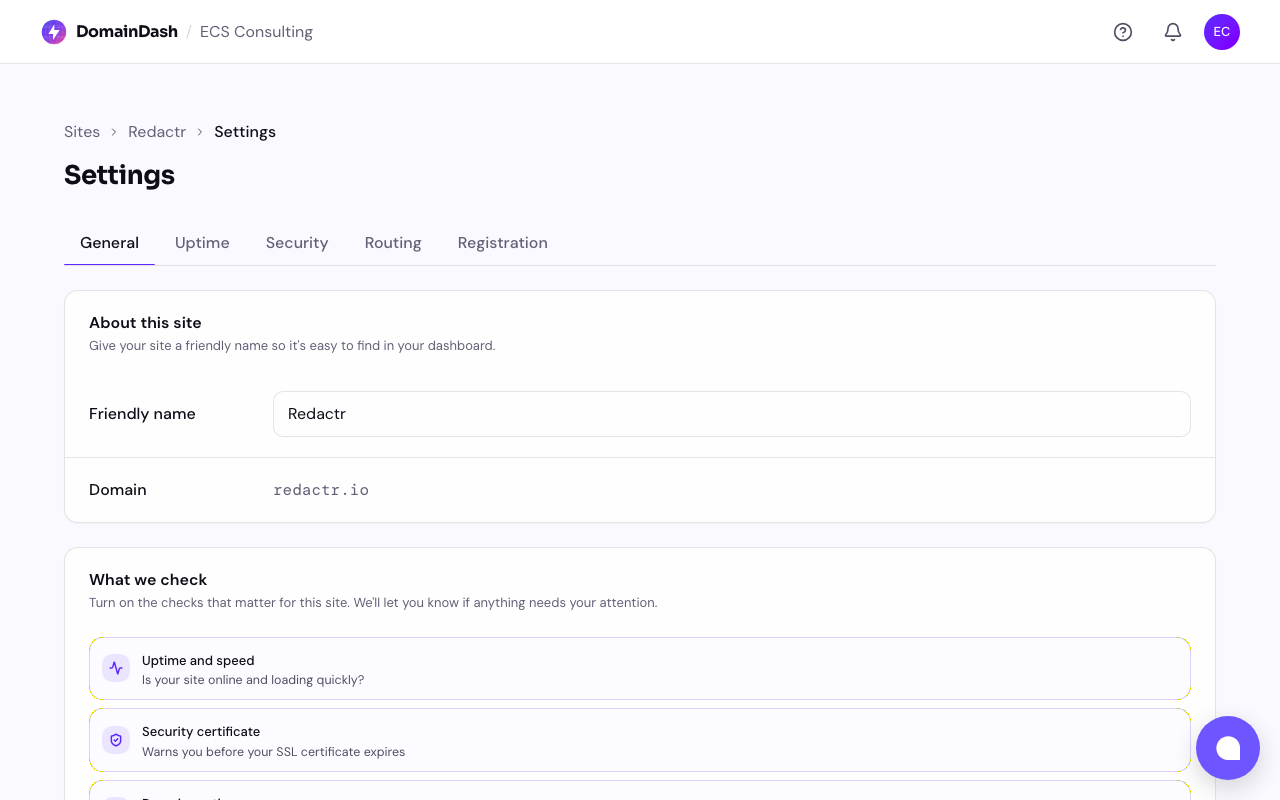
Task: Select the General tab
Action: pos(109,243)
